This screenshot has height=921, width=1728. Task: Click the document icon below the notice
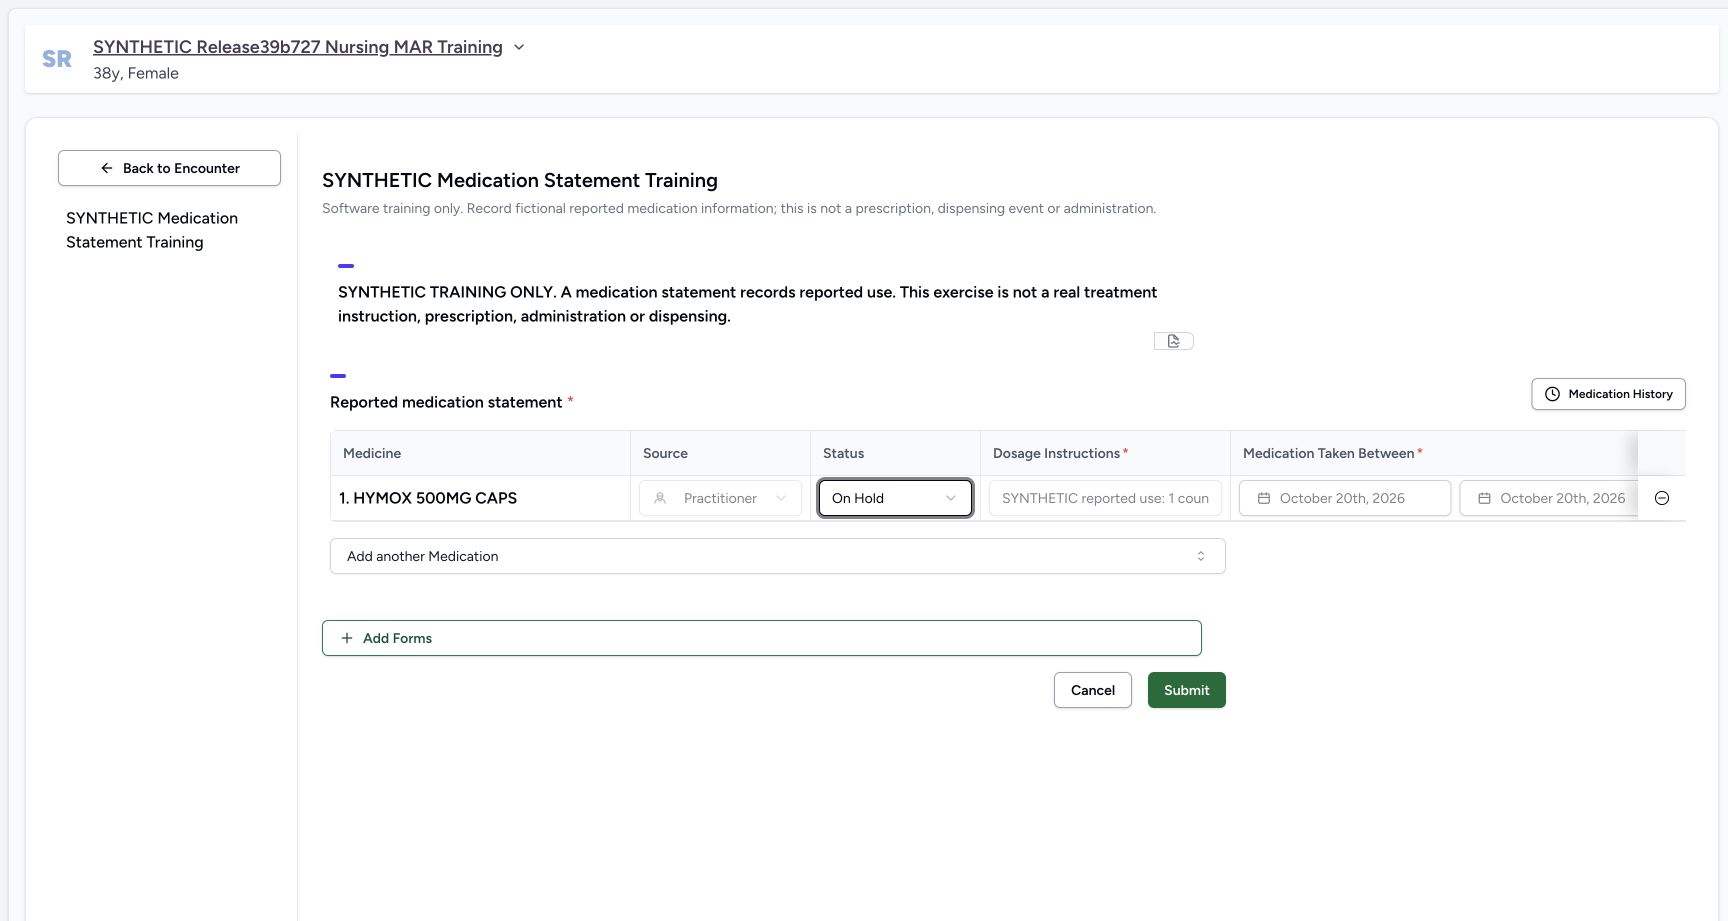click(1173, 341)
